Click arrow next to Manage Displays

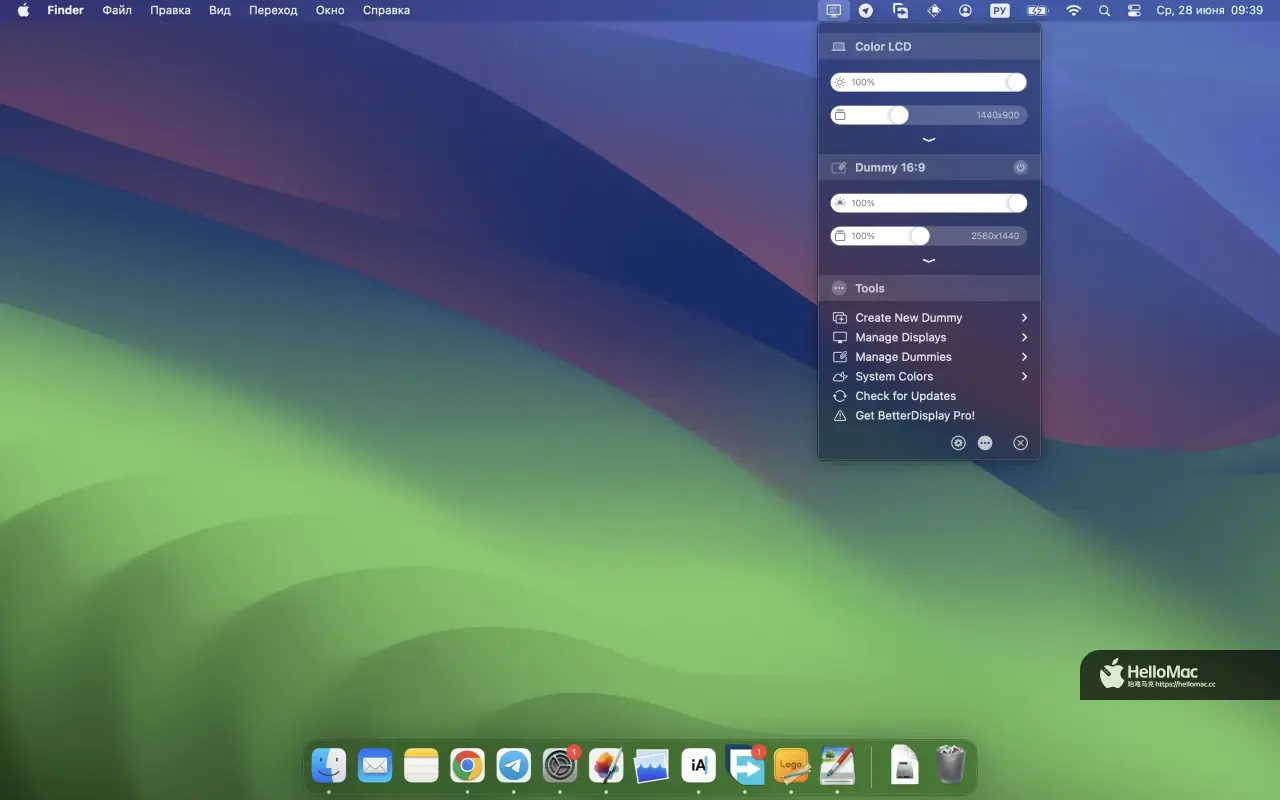pos(1025,337)
